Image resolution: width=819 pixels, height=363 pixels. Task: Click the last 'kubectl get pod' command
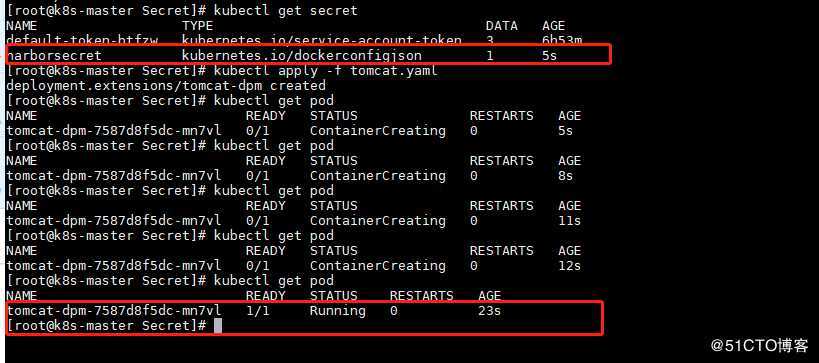(x=274, y=280)
